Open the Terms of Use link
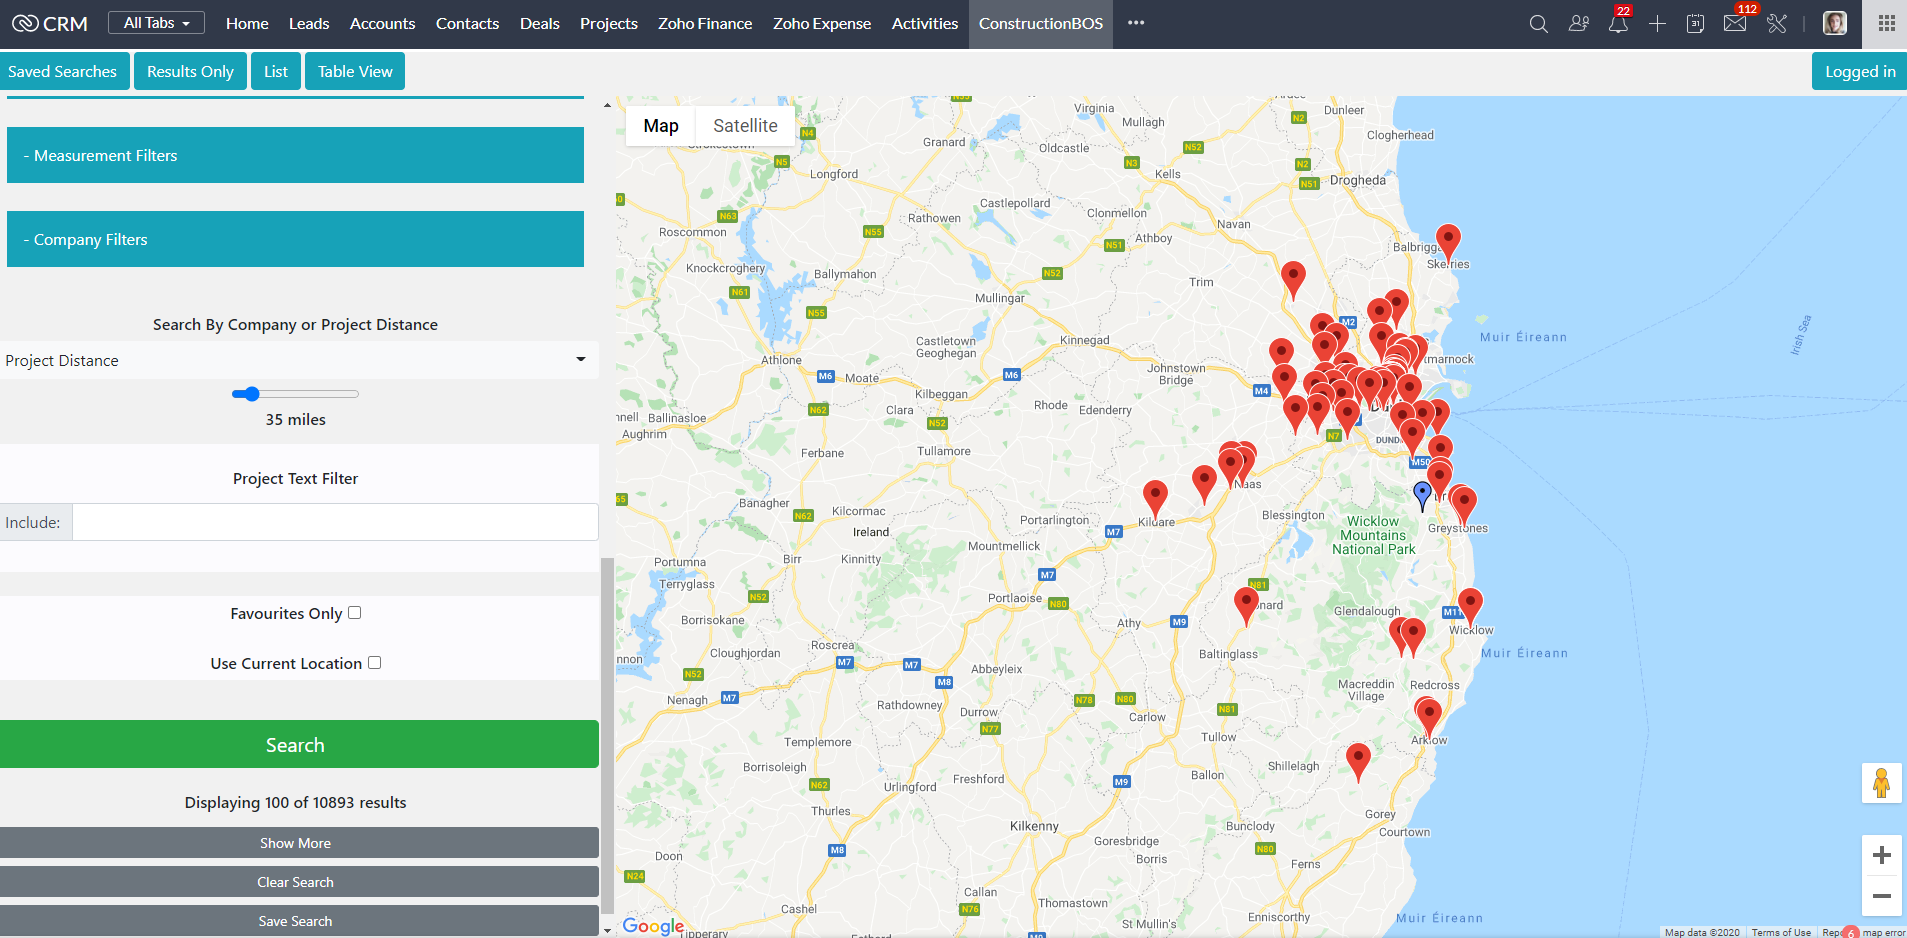Screen dimensions: 1907x938 (1781, 932)
